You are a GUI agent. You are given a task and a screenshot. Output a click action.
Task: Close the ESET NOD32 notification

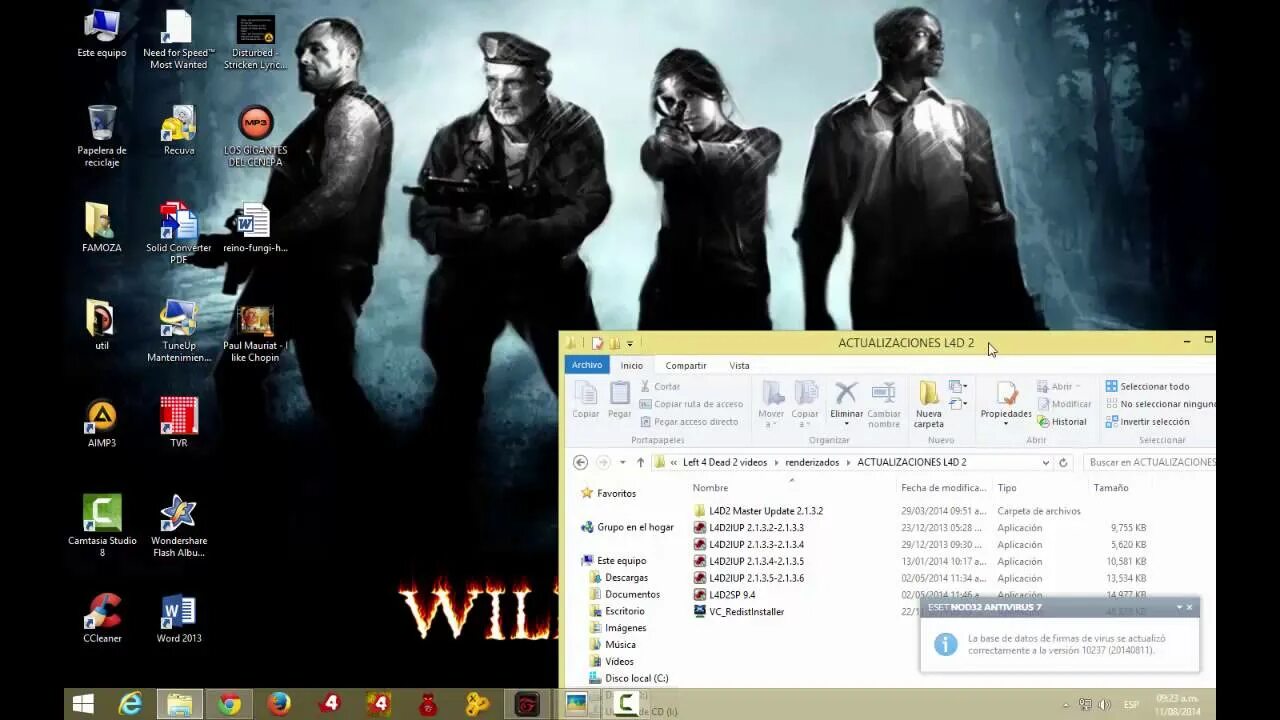1189,607
